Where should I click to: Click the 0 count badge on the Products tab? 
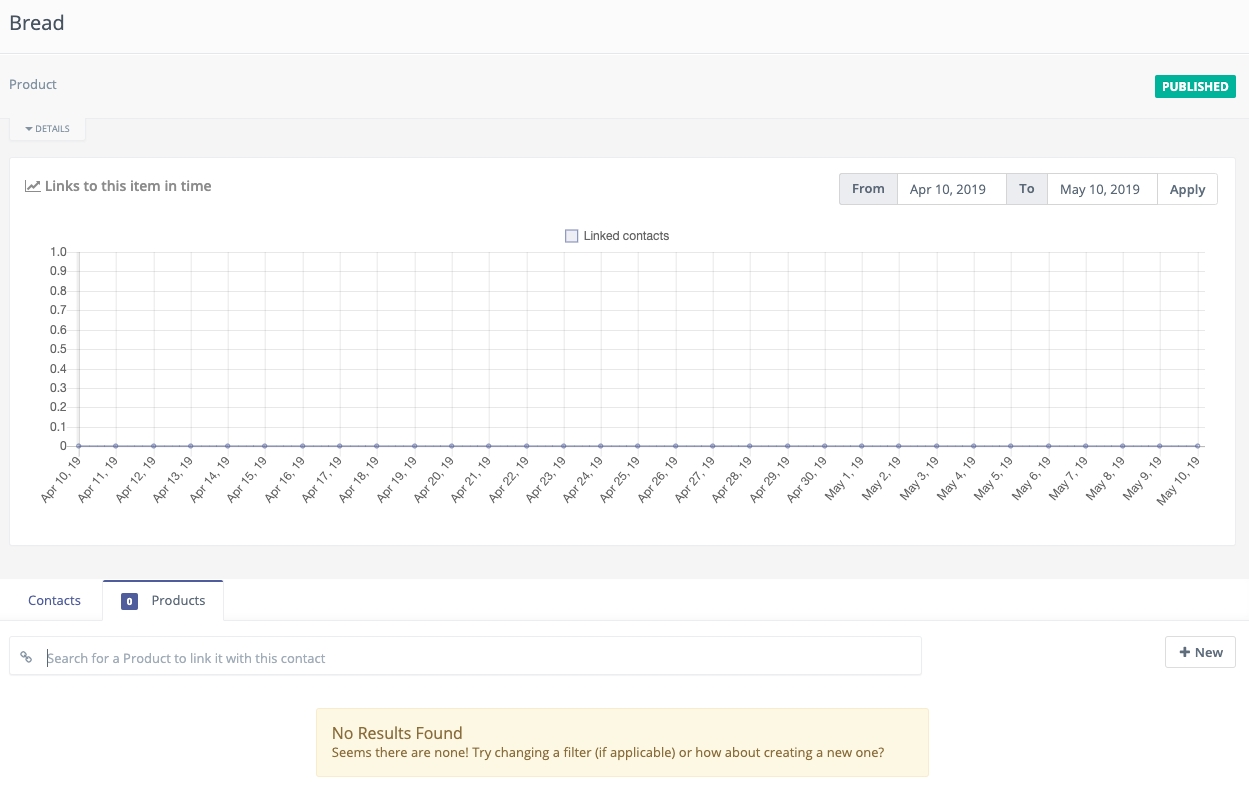tap(129, 601)
